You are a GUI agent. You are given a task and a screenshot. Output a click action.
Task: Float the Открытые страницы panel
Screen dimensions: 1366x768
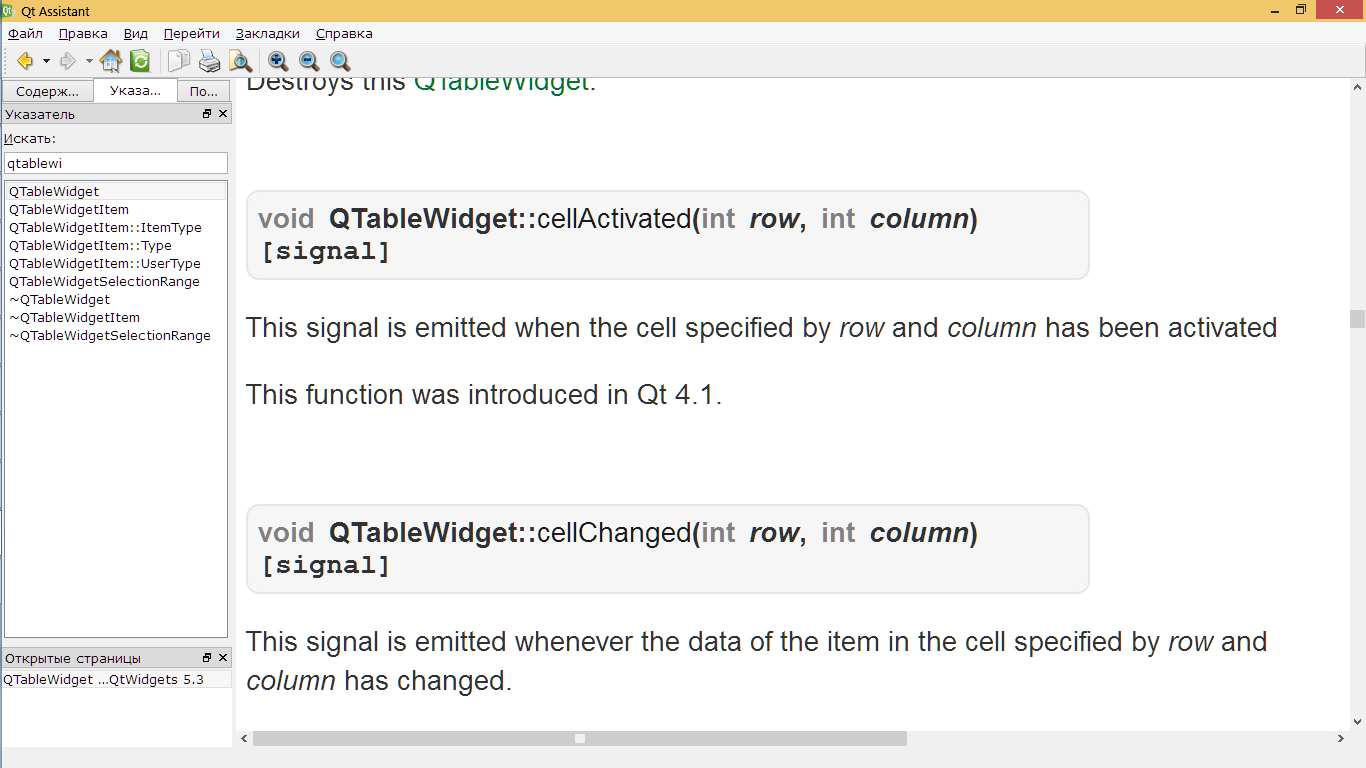click(207, 658)
